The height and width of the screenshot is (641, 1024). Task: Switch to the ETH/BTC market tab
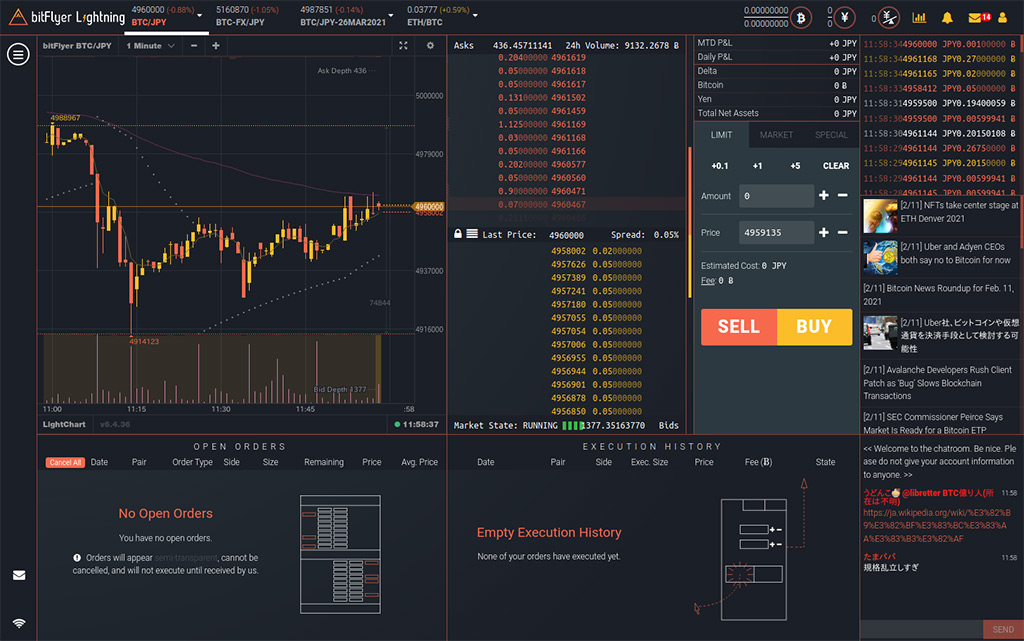pos(438,16)
